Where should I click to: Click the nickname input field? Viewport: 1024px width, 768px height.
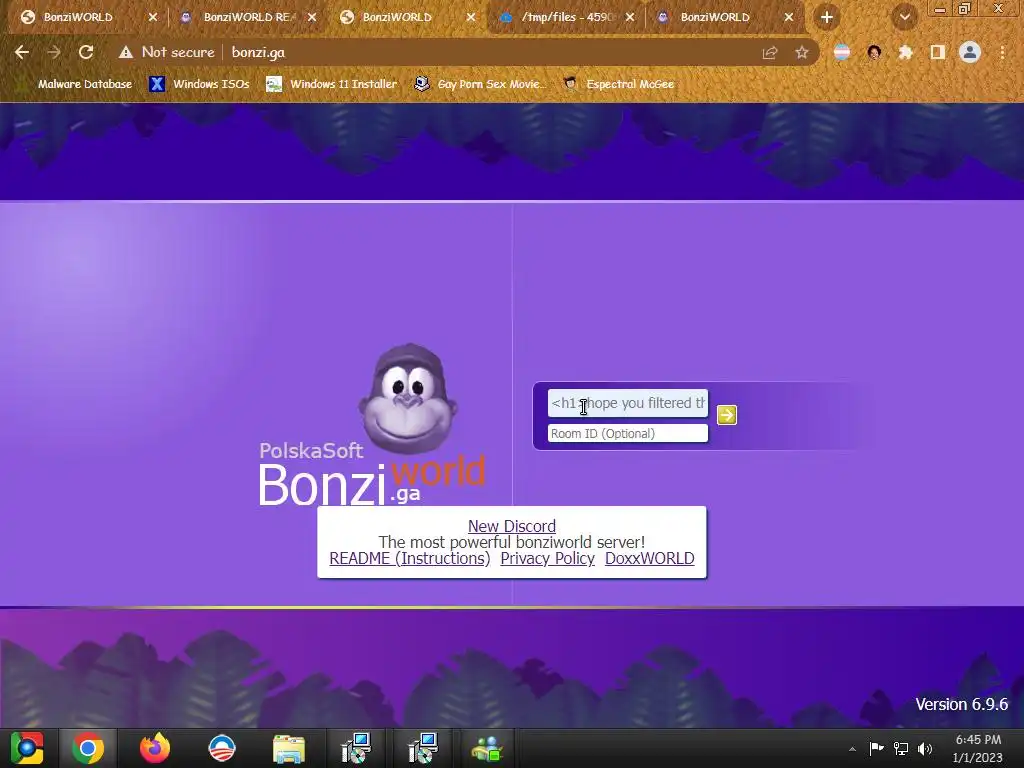click(x=627, y=403)
